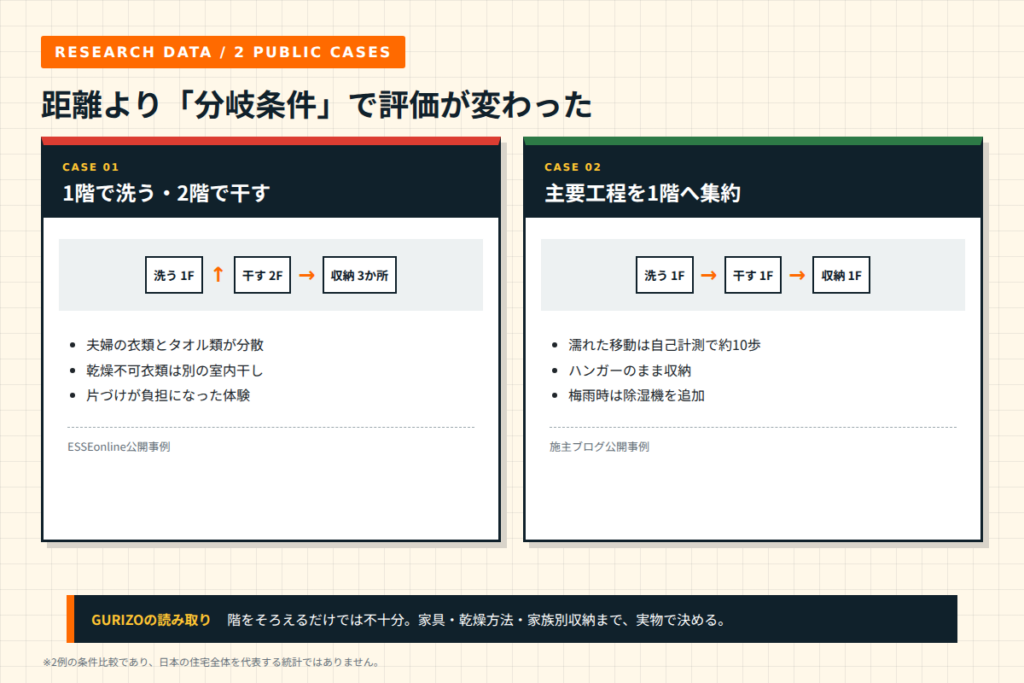Select the 収納 1F flow box
Image resolution: width=1024 pixels, height=683 pixels.
[841, 275]
